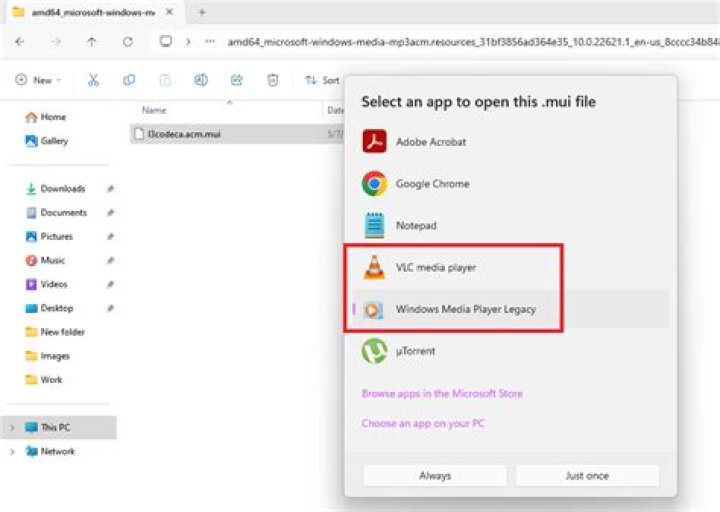Click the Name column header
The image size is (720, 512).
point(154,110)
